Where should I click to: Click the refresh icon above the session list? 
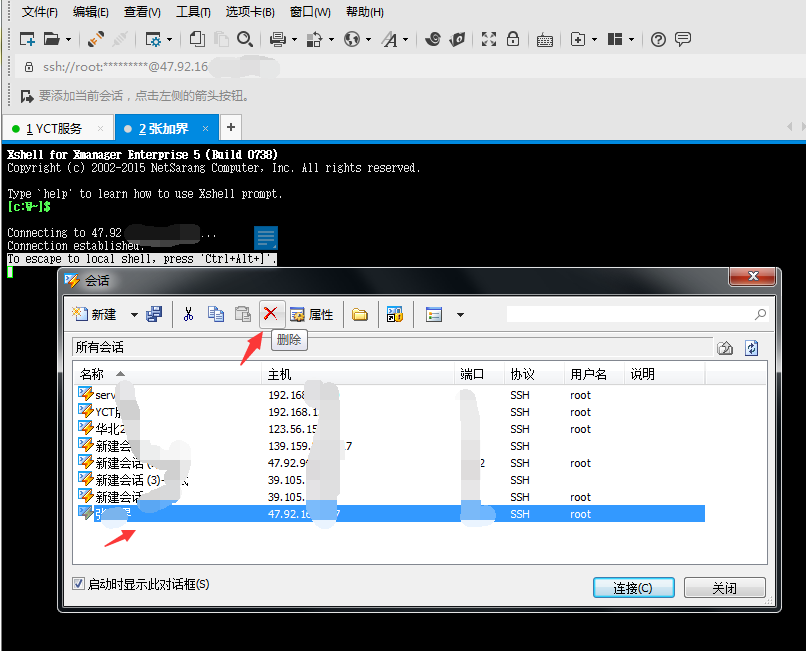pyautogui.click(x=752, y=347)
